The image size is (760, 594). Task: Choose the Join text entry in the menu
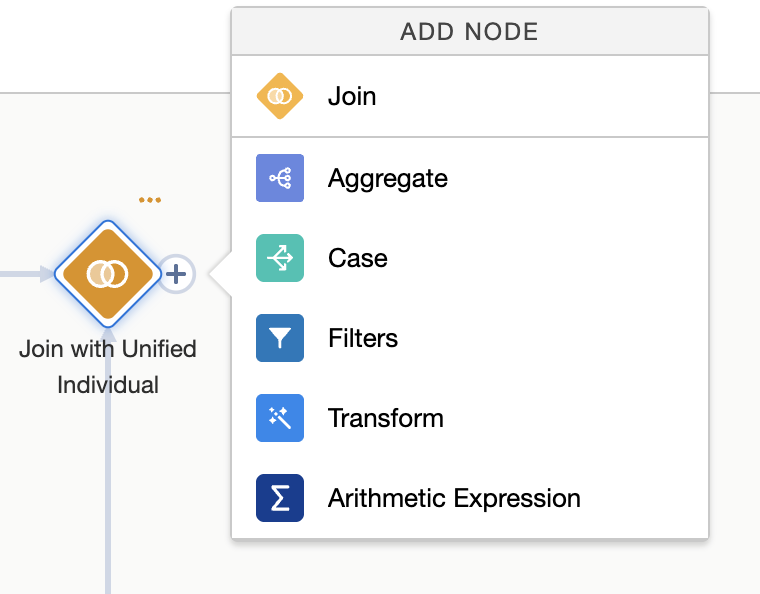tap(352, 97)
